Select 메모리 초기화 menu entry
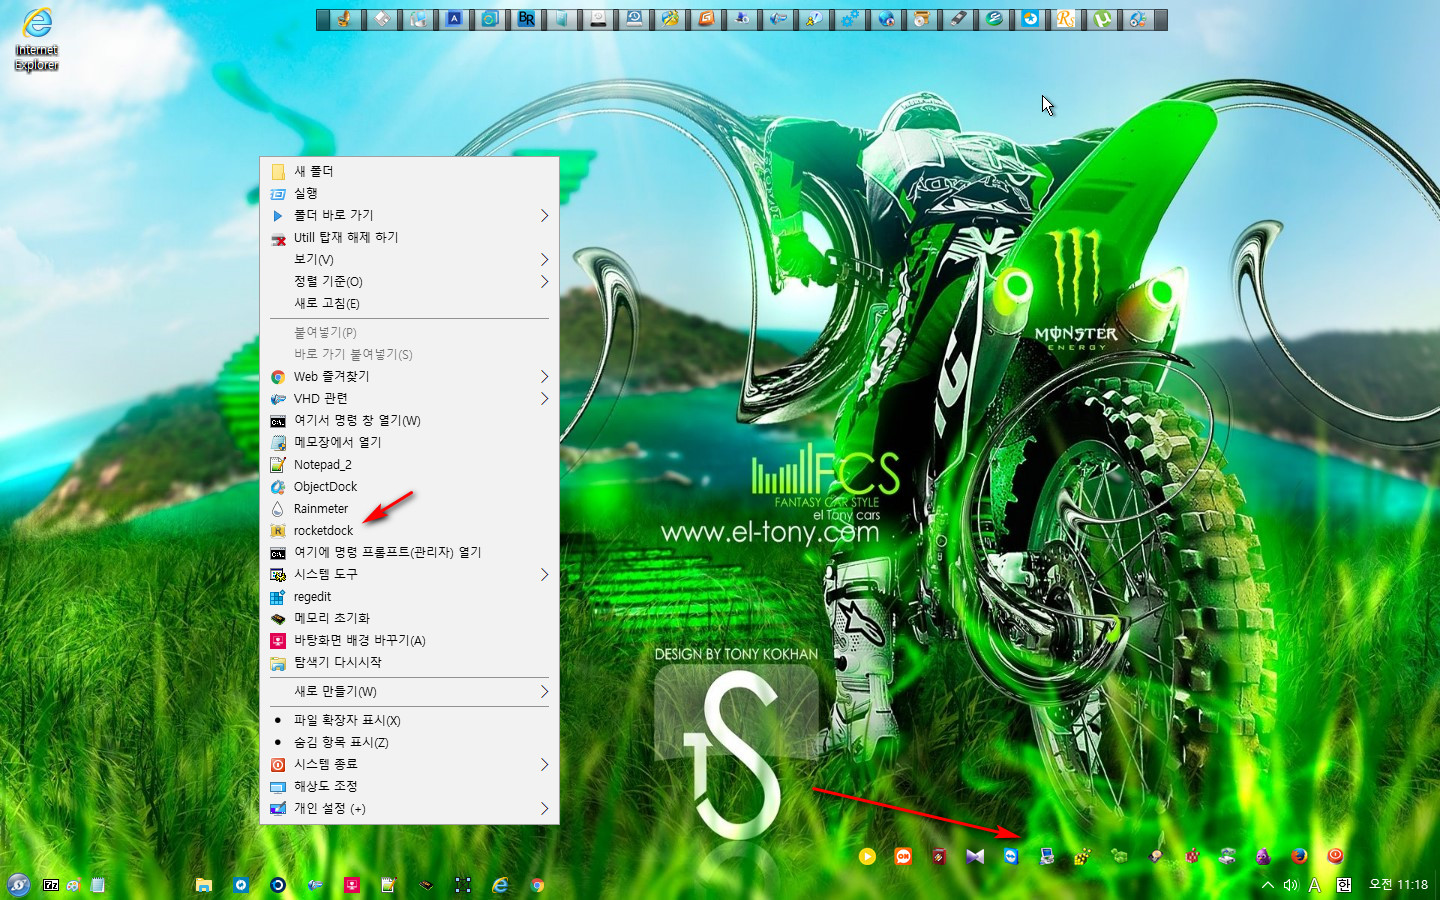Image resolution: width=1440 pixels, height=900 pixels. coord(409,618)
